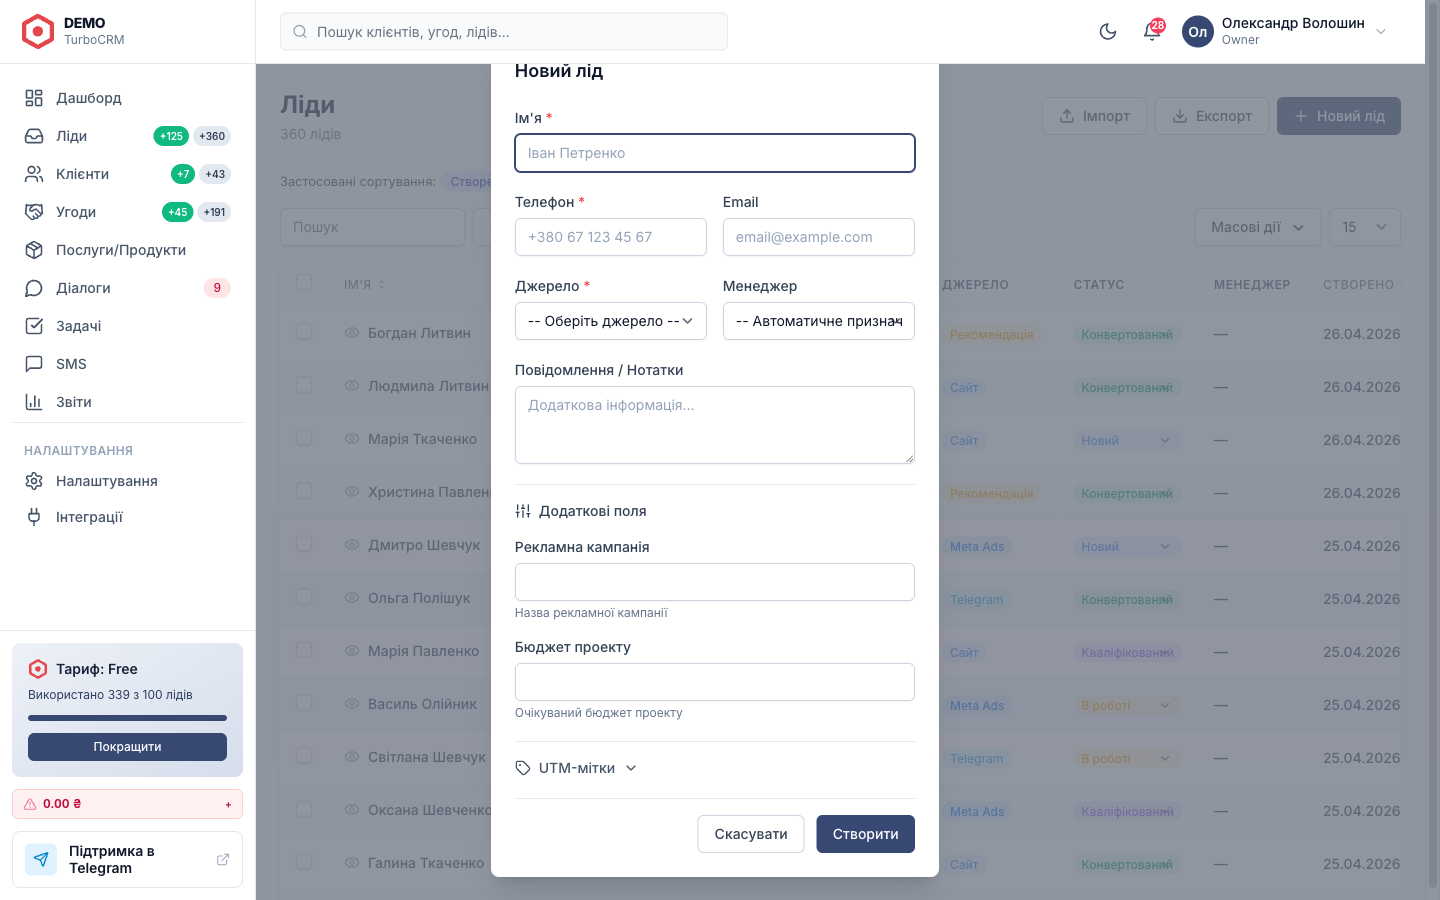Click the UTM-мітки tag icon

click(523, 768)
